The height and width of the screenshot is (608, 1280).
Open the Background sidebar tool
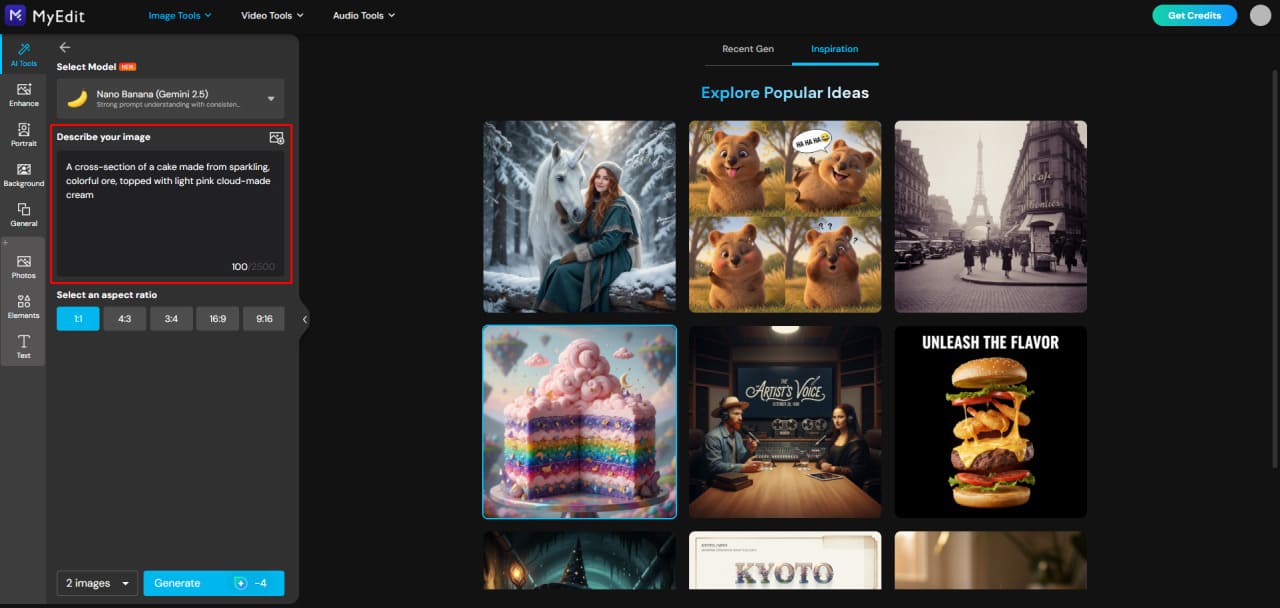[23, 175]
